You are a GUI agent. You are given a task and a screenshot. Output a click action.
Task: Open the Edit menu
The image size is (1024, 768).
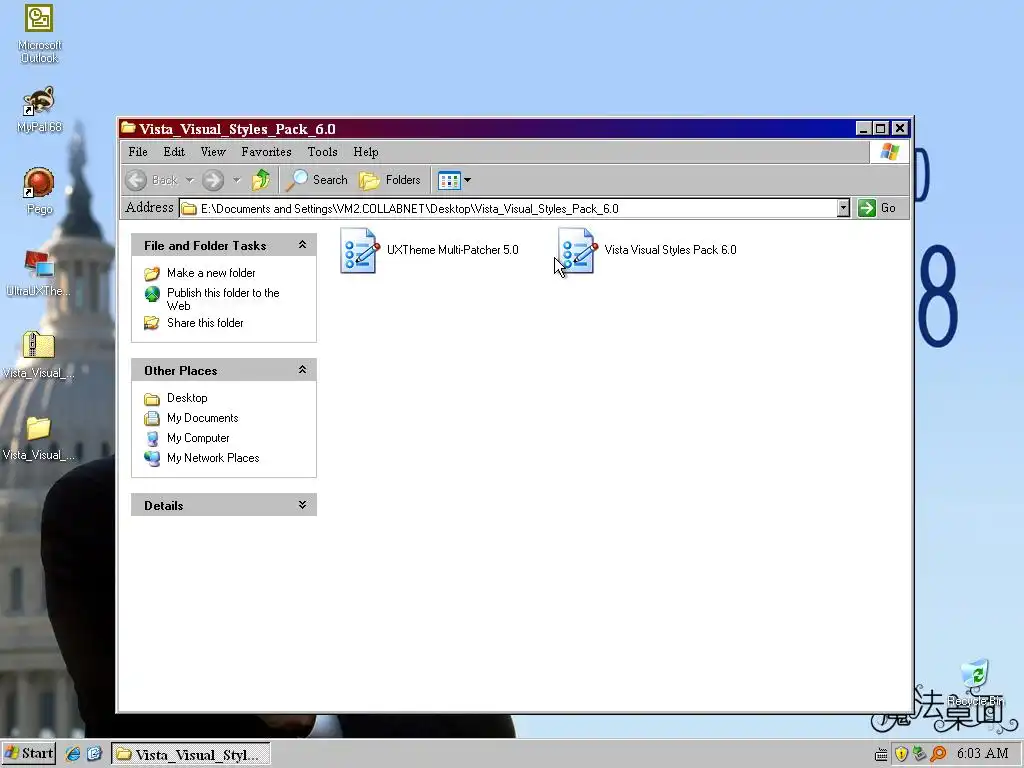[x=174, y=152]
